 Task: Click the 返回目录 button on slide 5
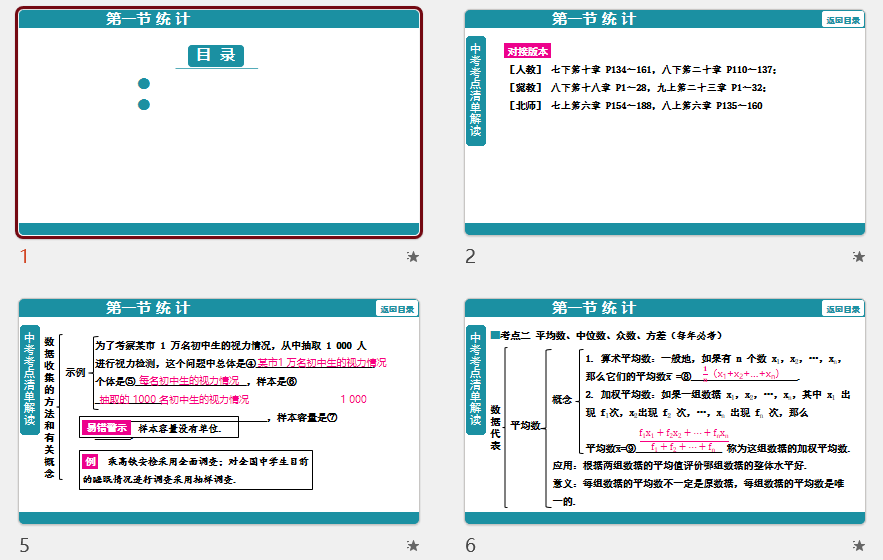click(397, 309)
